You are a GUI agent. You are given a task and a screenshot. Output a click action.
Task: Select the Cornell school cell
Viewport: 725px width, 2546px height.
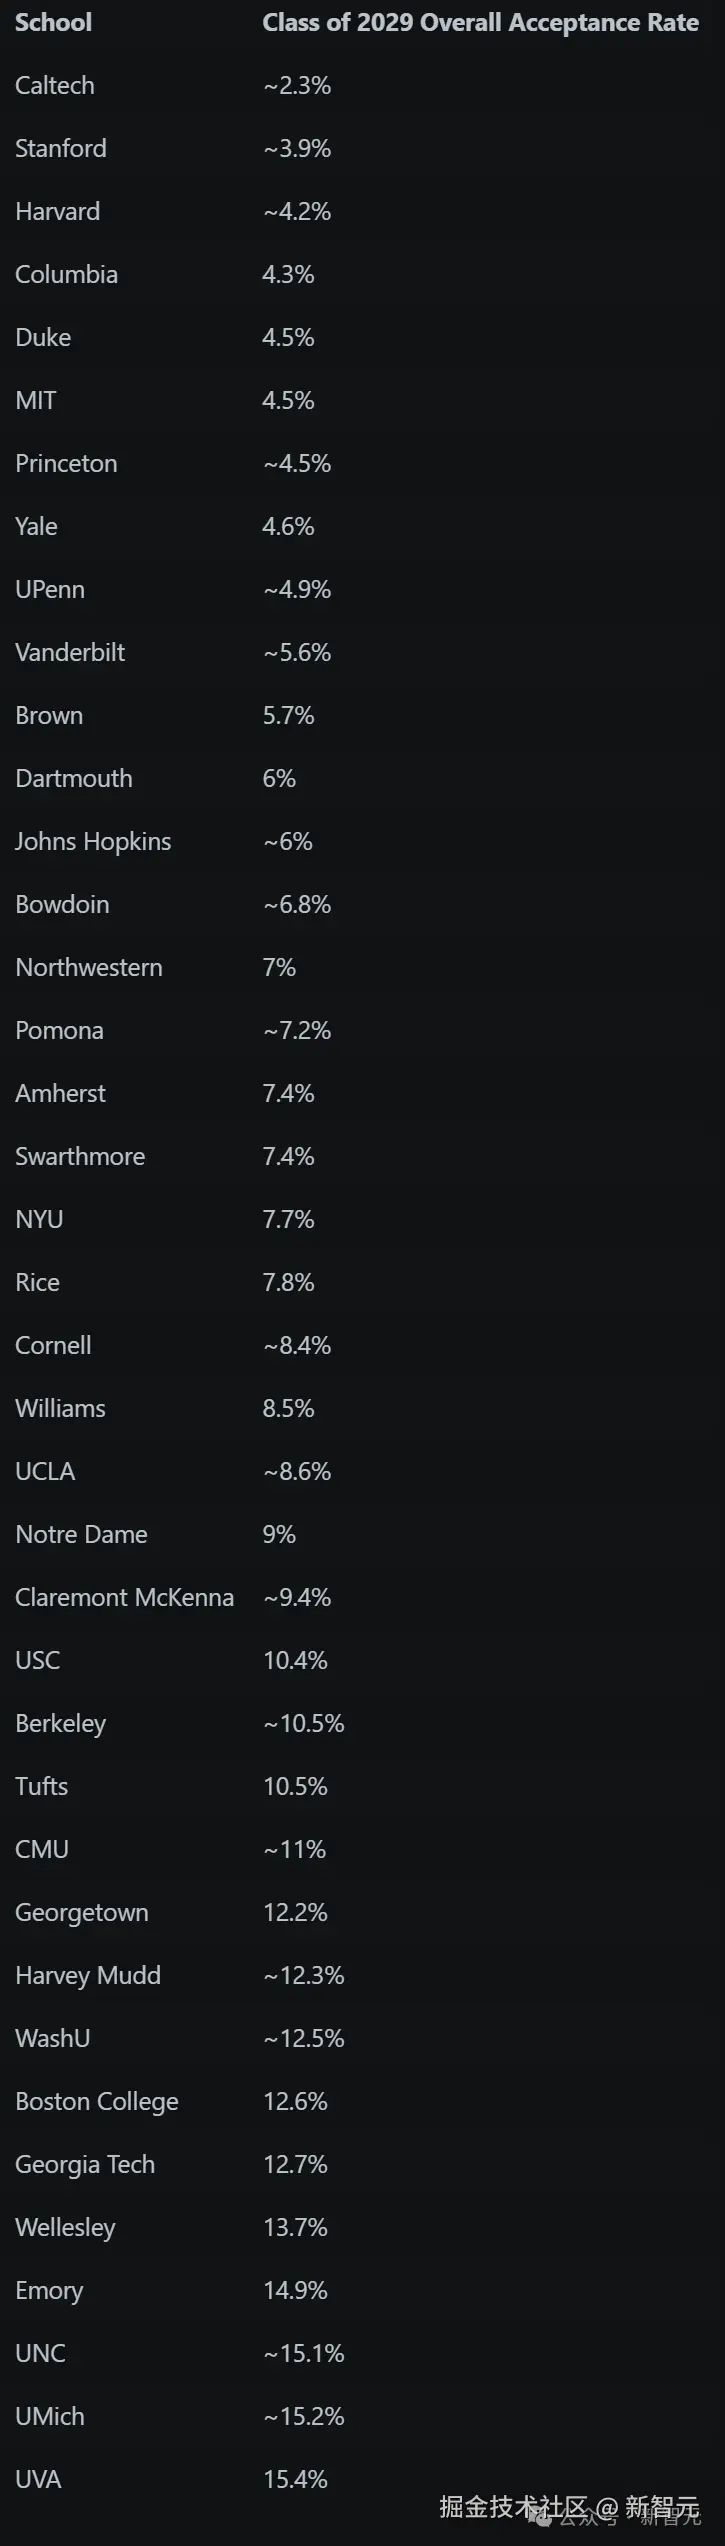(53, 1345)
